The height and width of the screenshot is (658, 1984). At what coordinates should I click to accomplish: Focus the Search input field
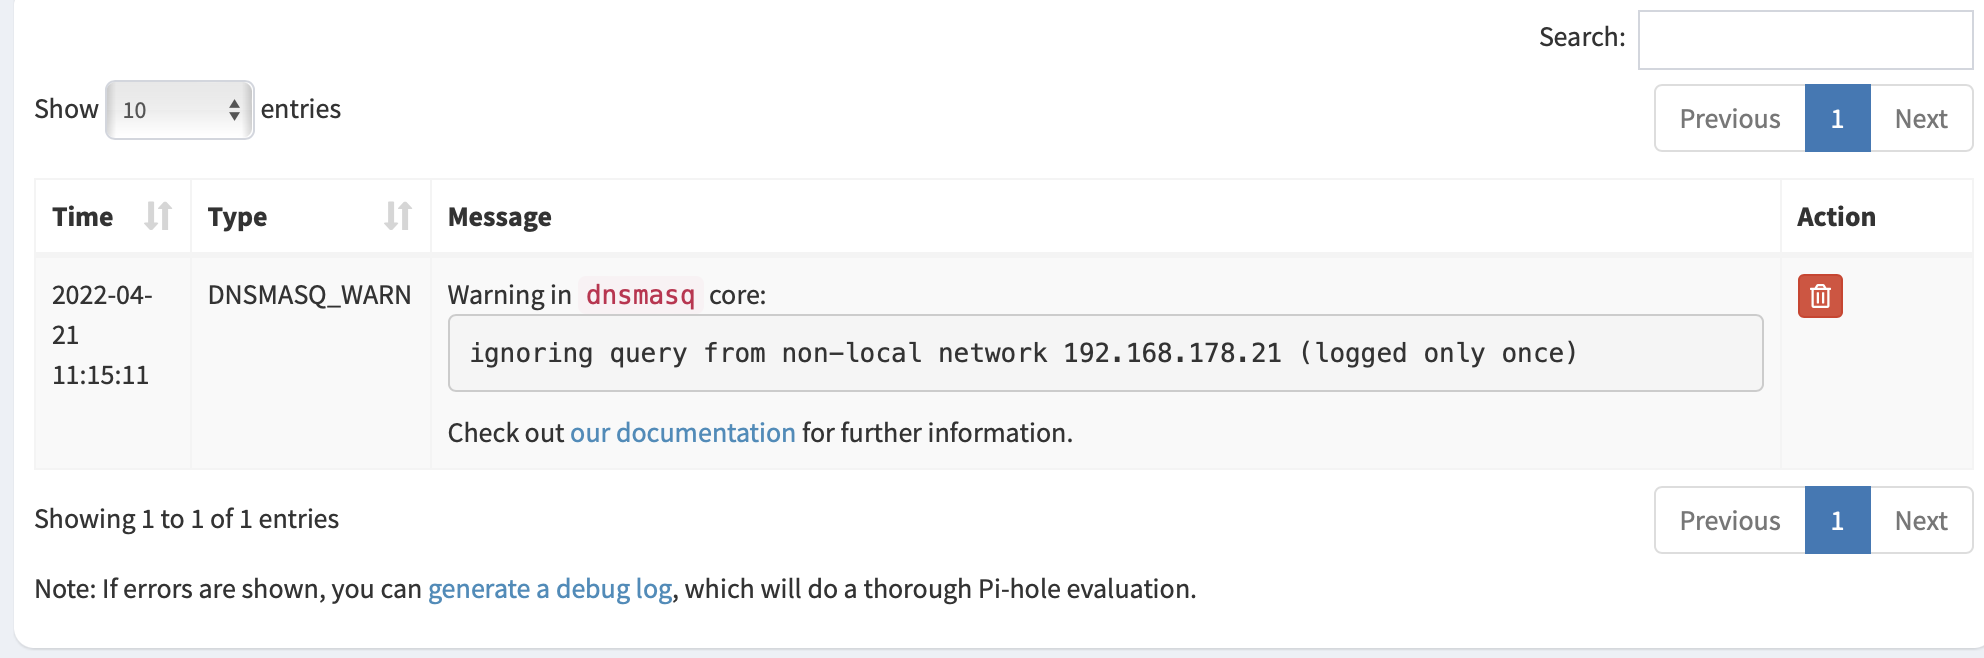click(1804, 40)
